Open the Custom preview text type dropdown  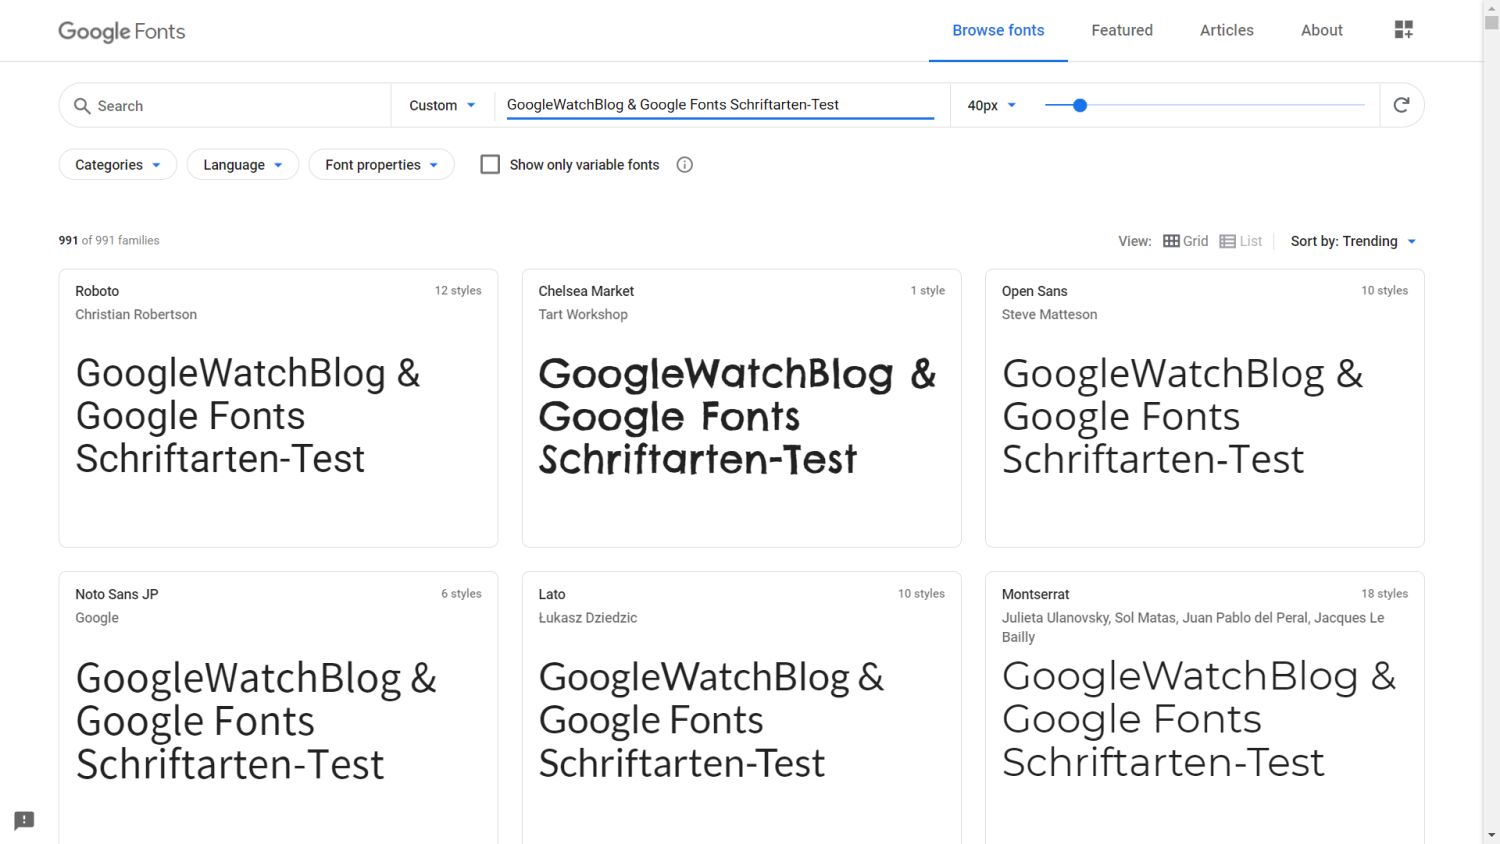pos(442,105)
